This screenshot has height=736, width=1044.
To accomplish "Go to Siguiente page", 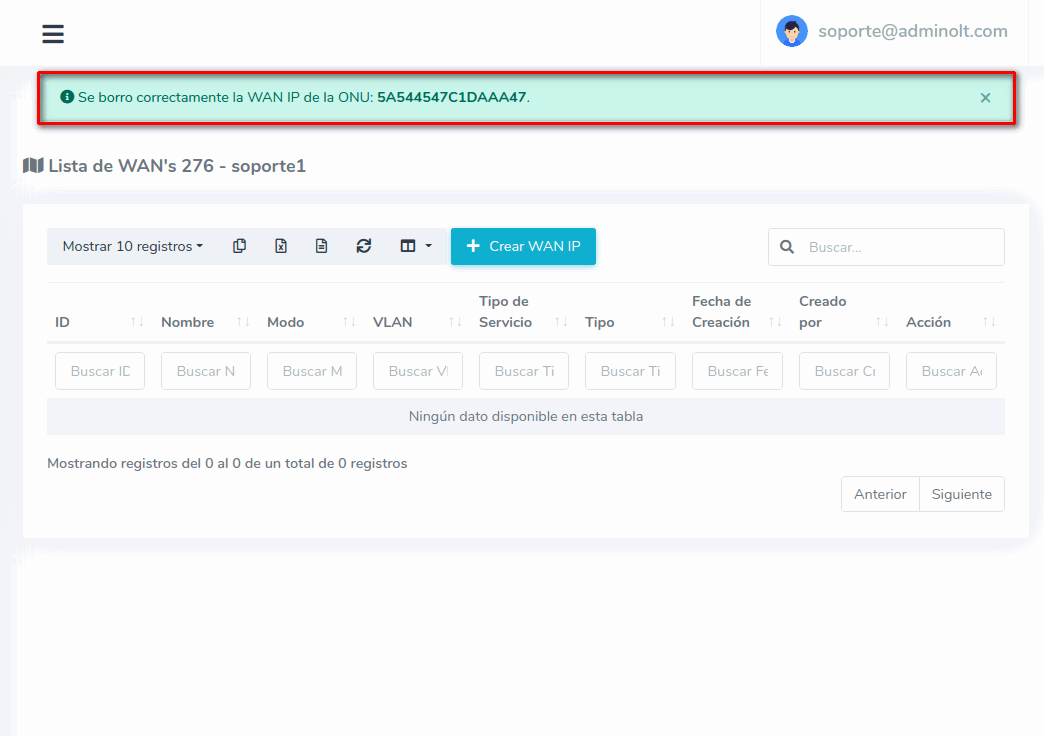I will click(x=961, y=494).
